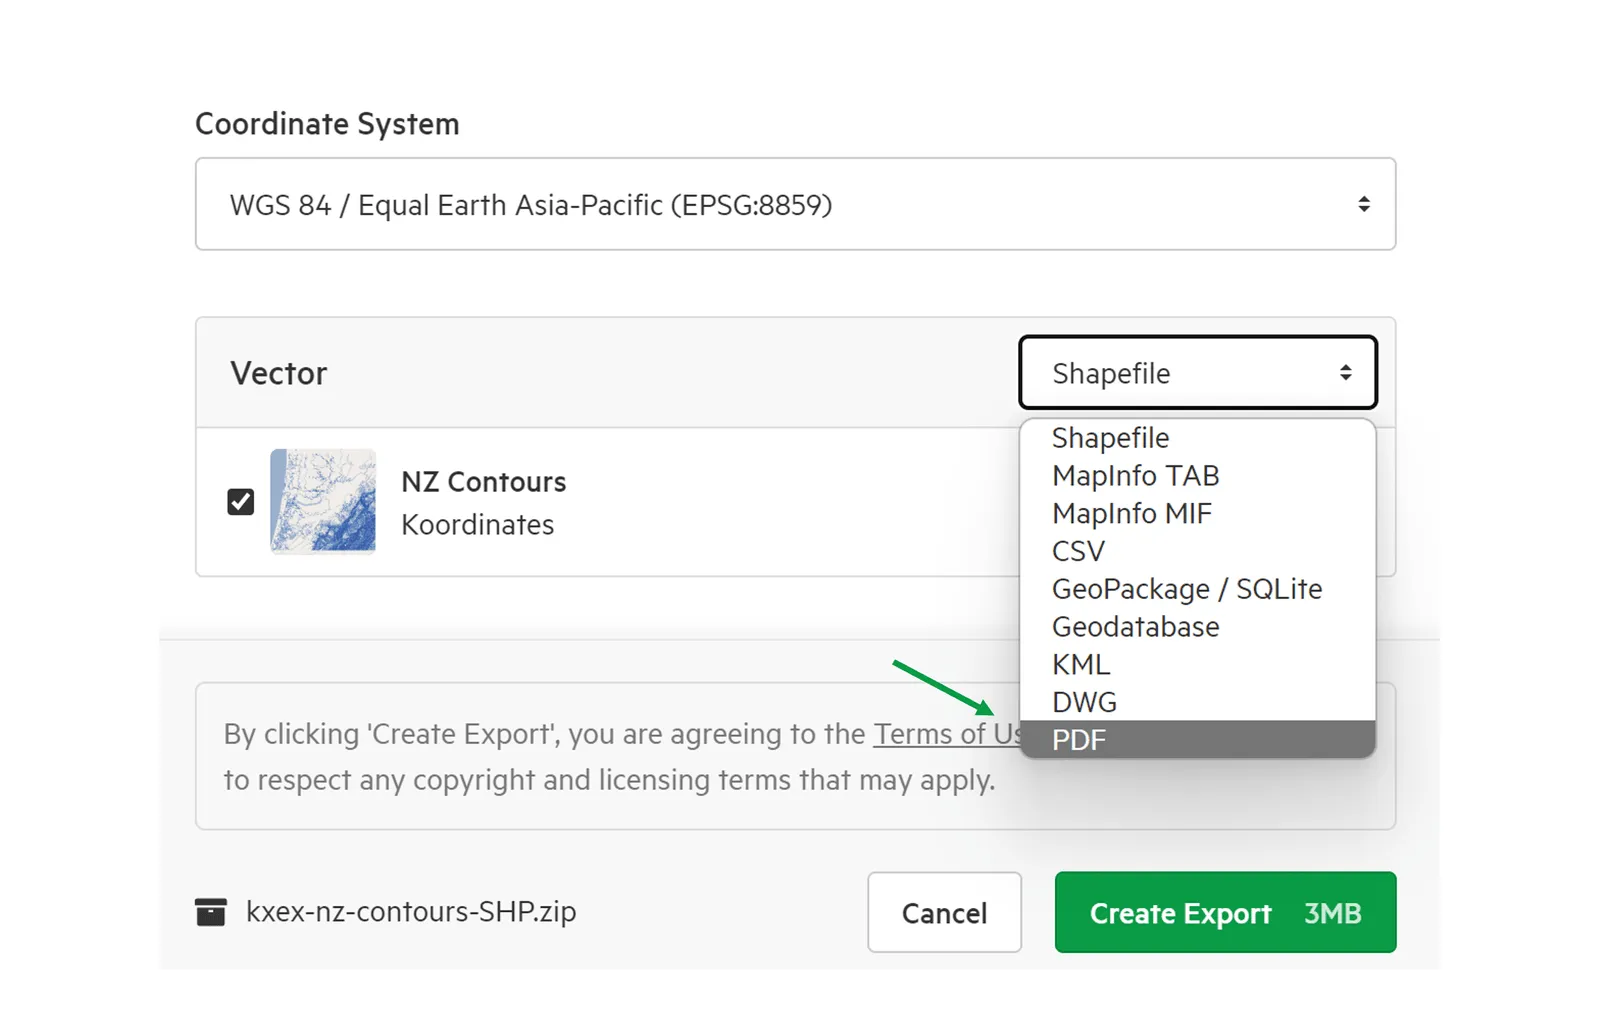Select Geodatabase in the format list
This screenshot has width=1600, height=1034.
(1197, 627)
